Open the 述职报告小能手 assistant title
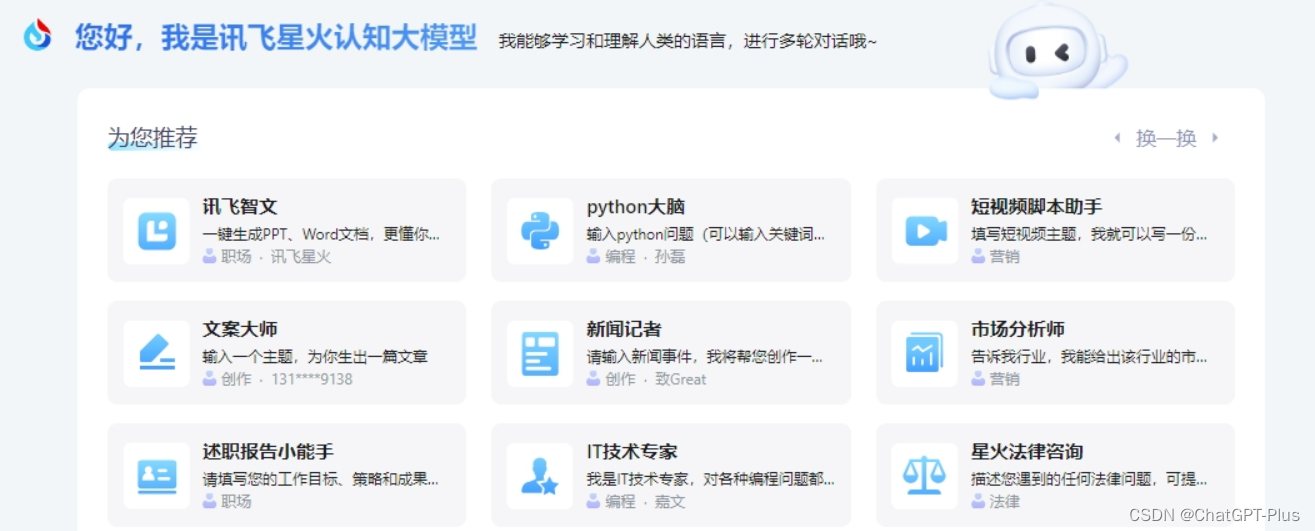The image size is (1315, 531). pyautogui.click(x=268, y=452)
